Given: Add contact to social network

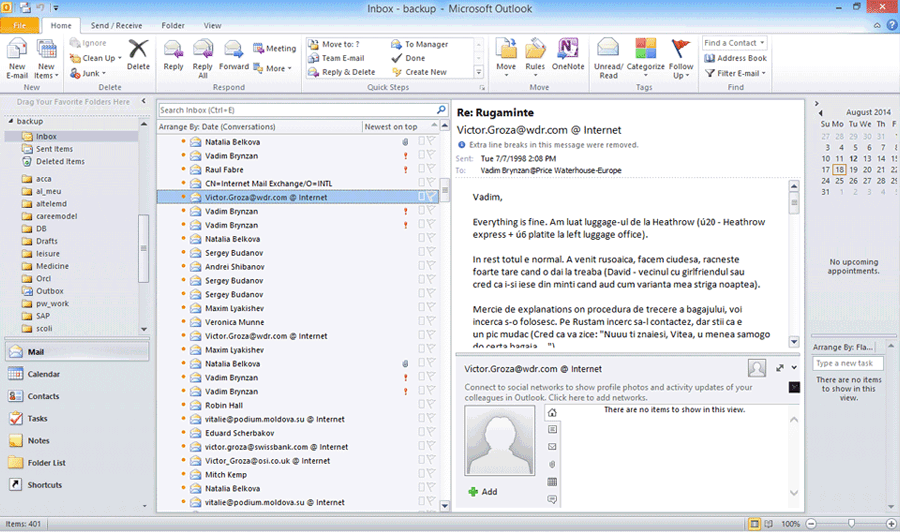Looking at the screenshot, I should click(483, 492).
